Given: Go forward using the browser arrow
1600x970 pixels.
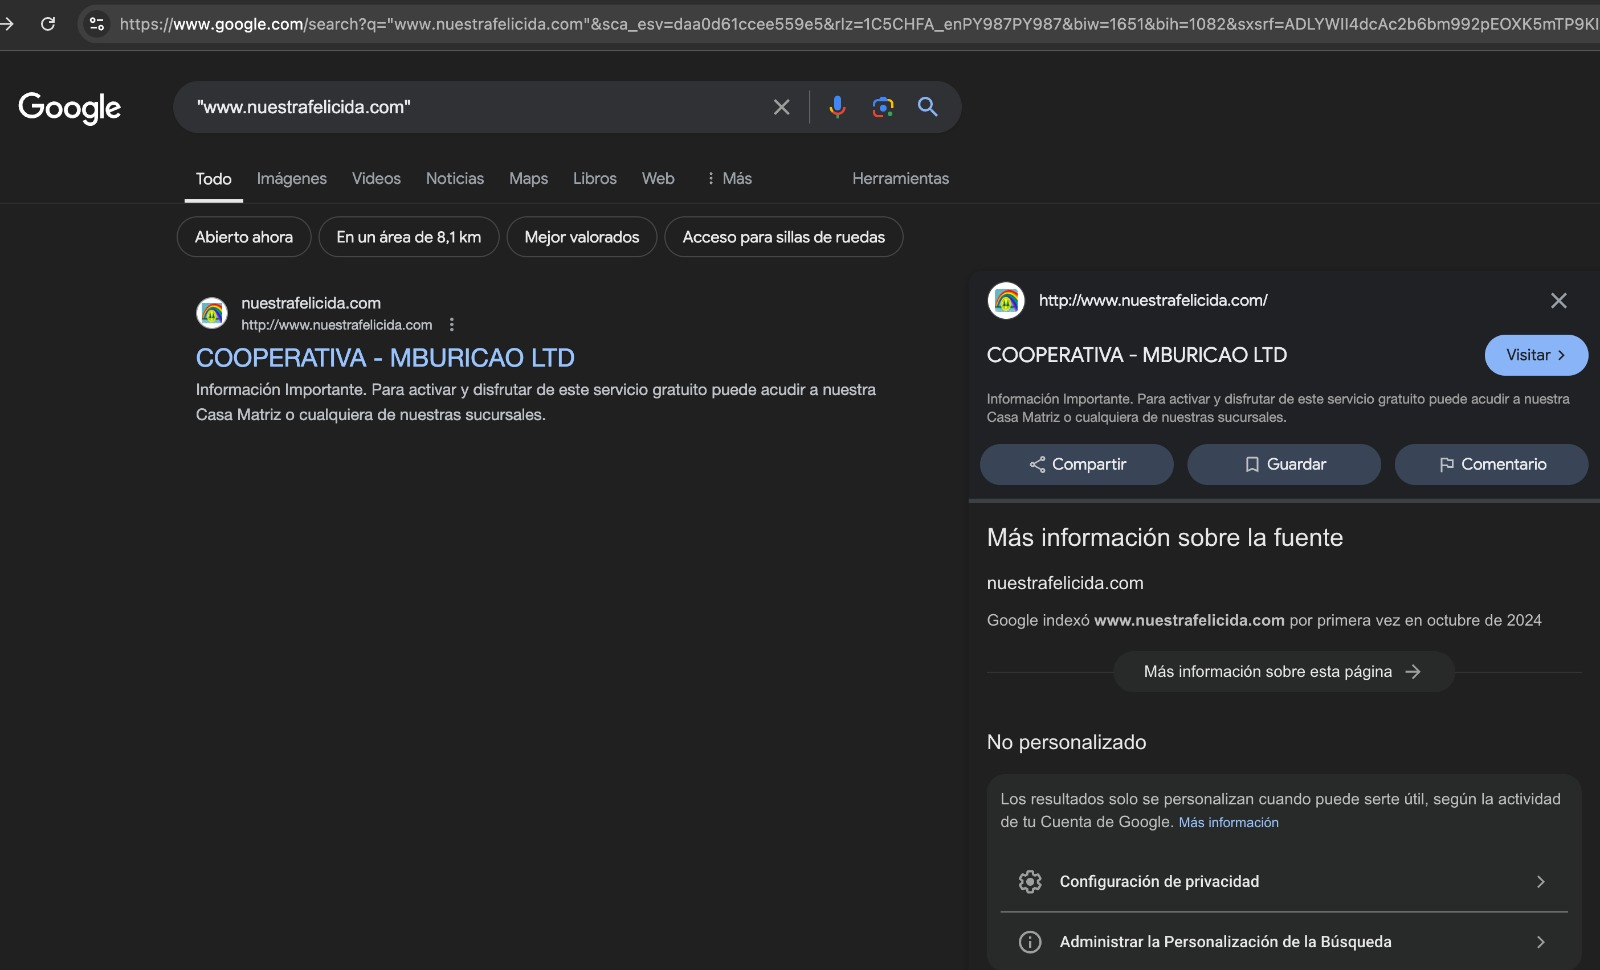Looking at the screenshot, I should (x=7, y=23).
